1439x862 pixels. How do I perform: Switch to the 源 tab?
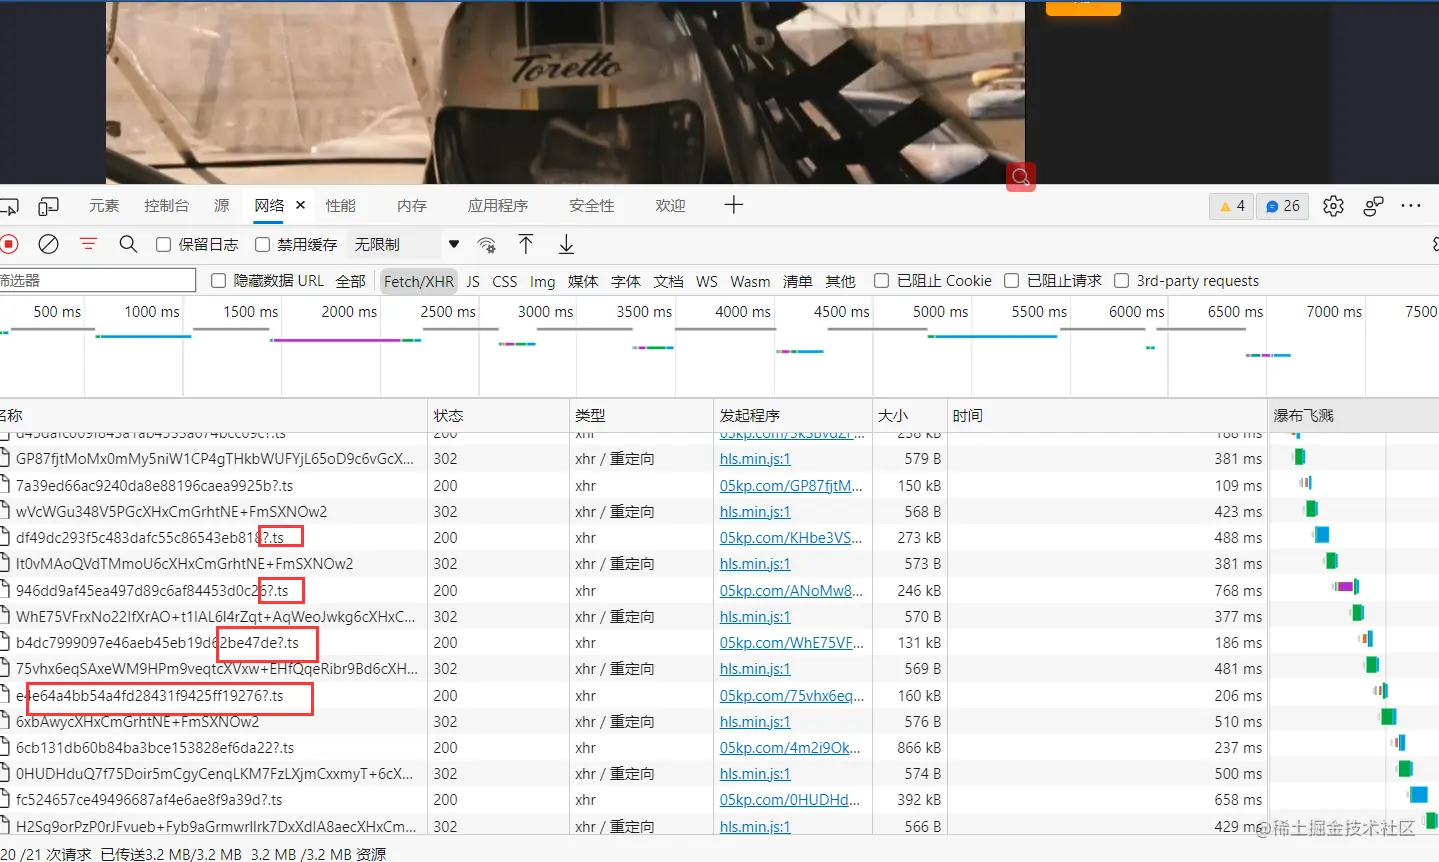tap(222, 205)
